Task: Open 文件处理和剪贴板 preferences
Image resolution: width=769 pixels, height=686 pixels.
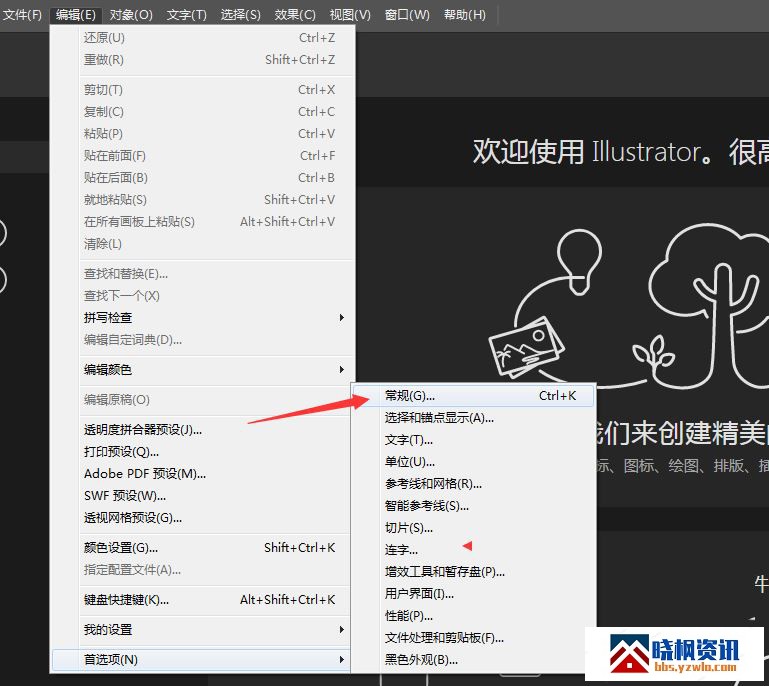Action: coord(444,638)
